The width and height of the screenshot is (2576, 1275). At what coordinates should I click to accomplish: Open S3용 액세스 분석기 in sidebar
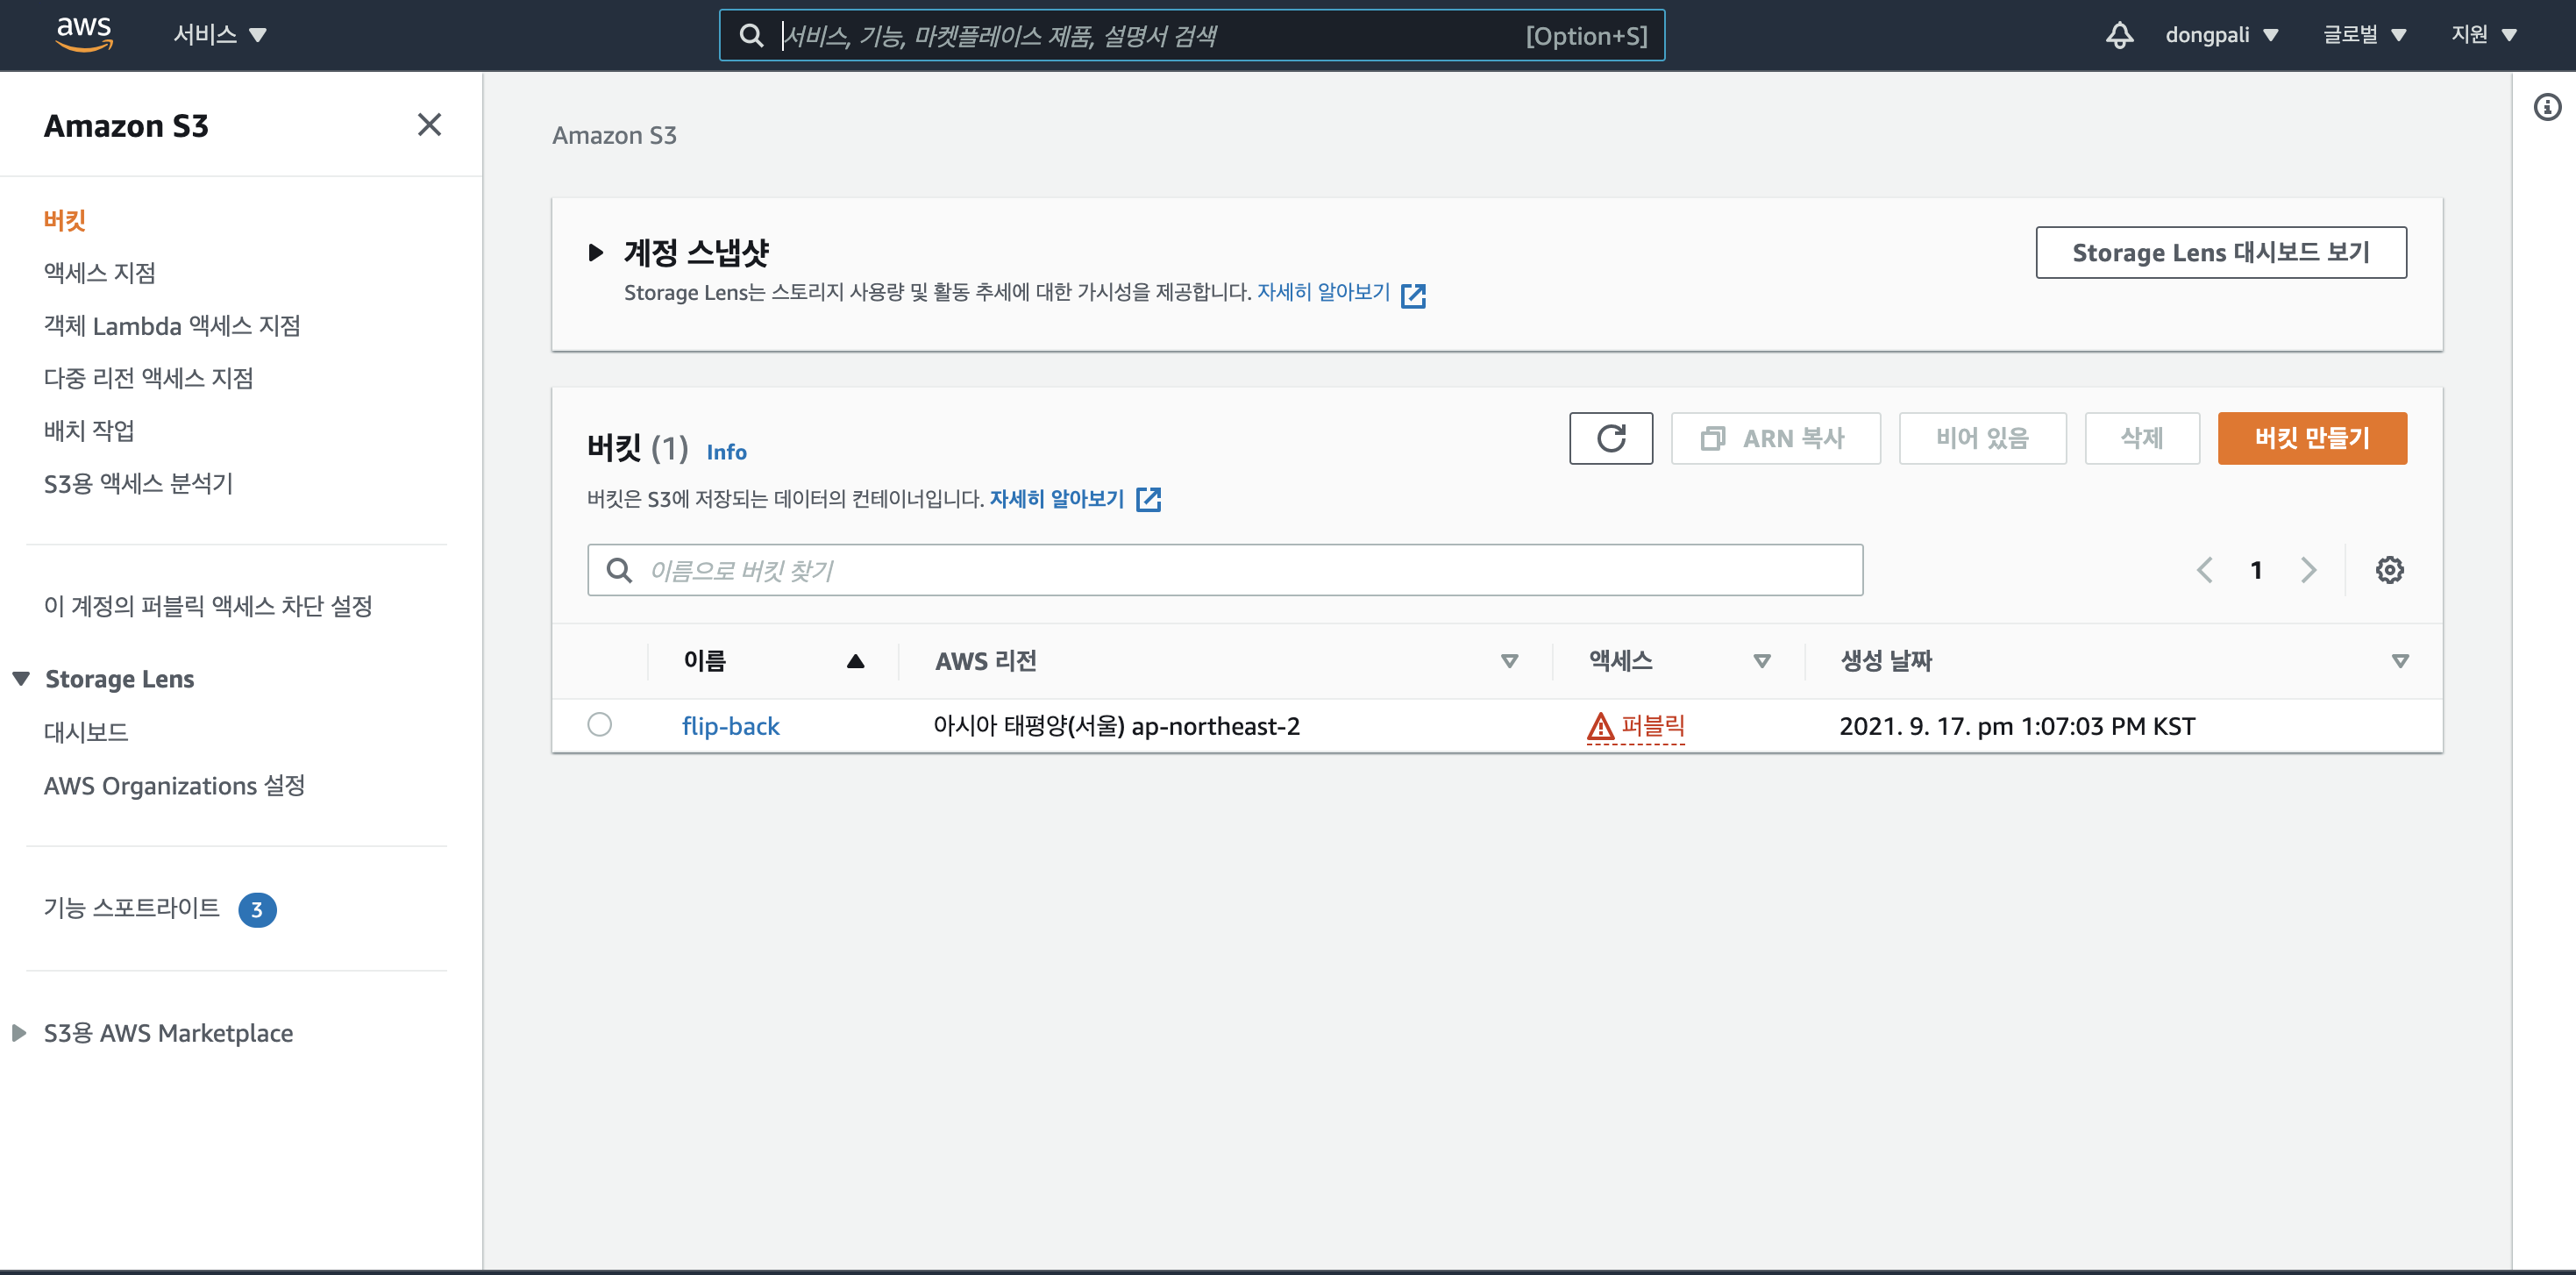[138, 484]
